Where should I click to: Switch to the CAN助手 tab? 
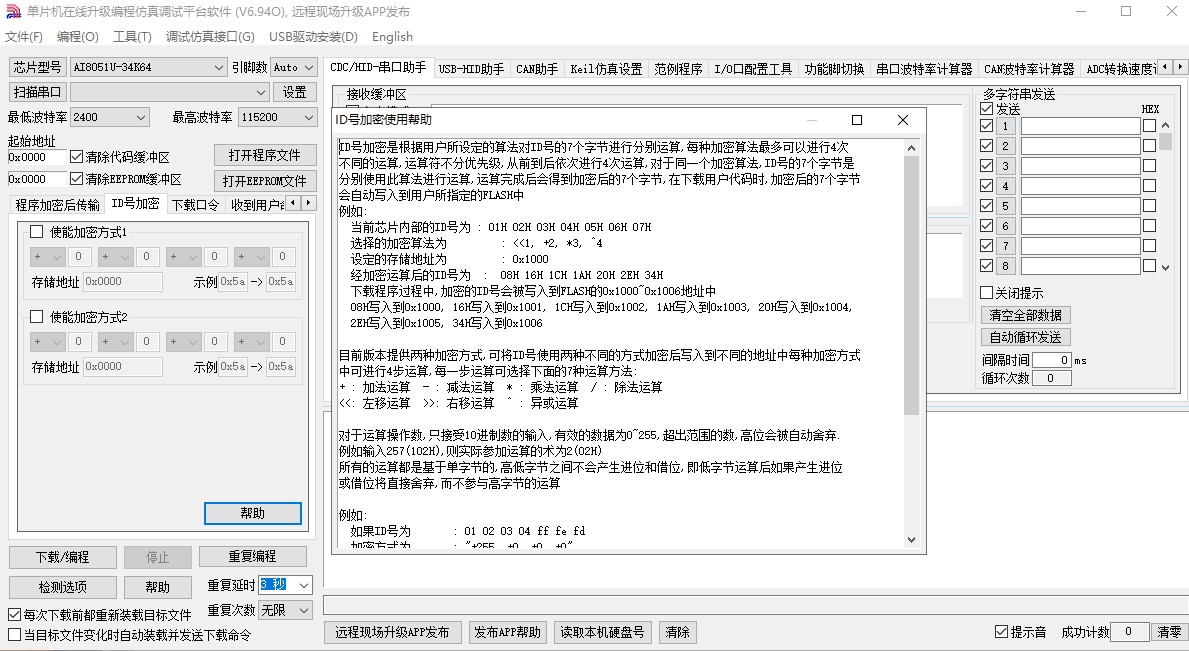click(x=537, y=69)
